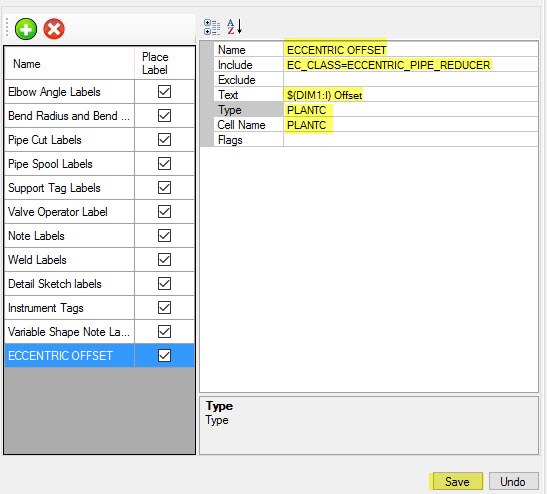Select the Support Tag Labels row
Viewport: 547px width, 494px height.
pyautogui.click(x=99, y=188)
